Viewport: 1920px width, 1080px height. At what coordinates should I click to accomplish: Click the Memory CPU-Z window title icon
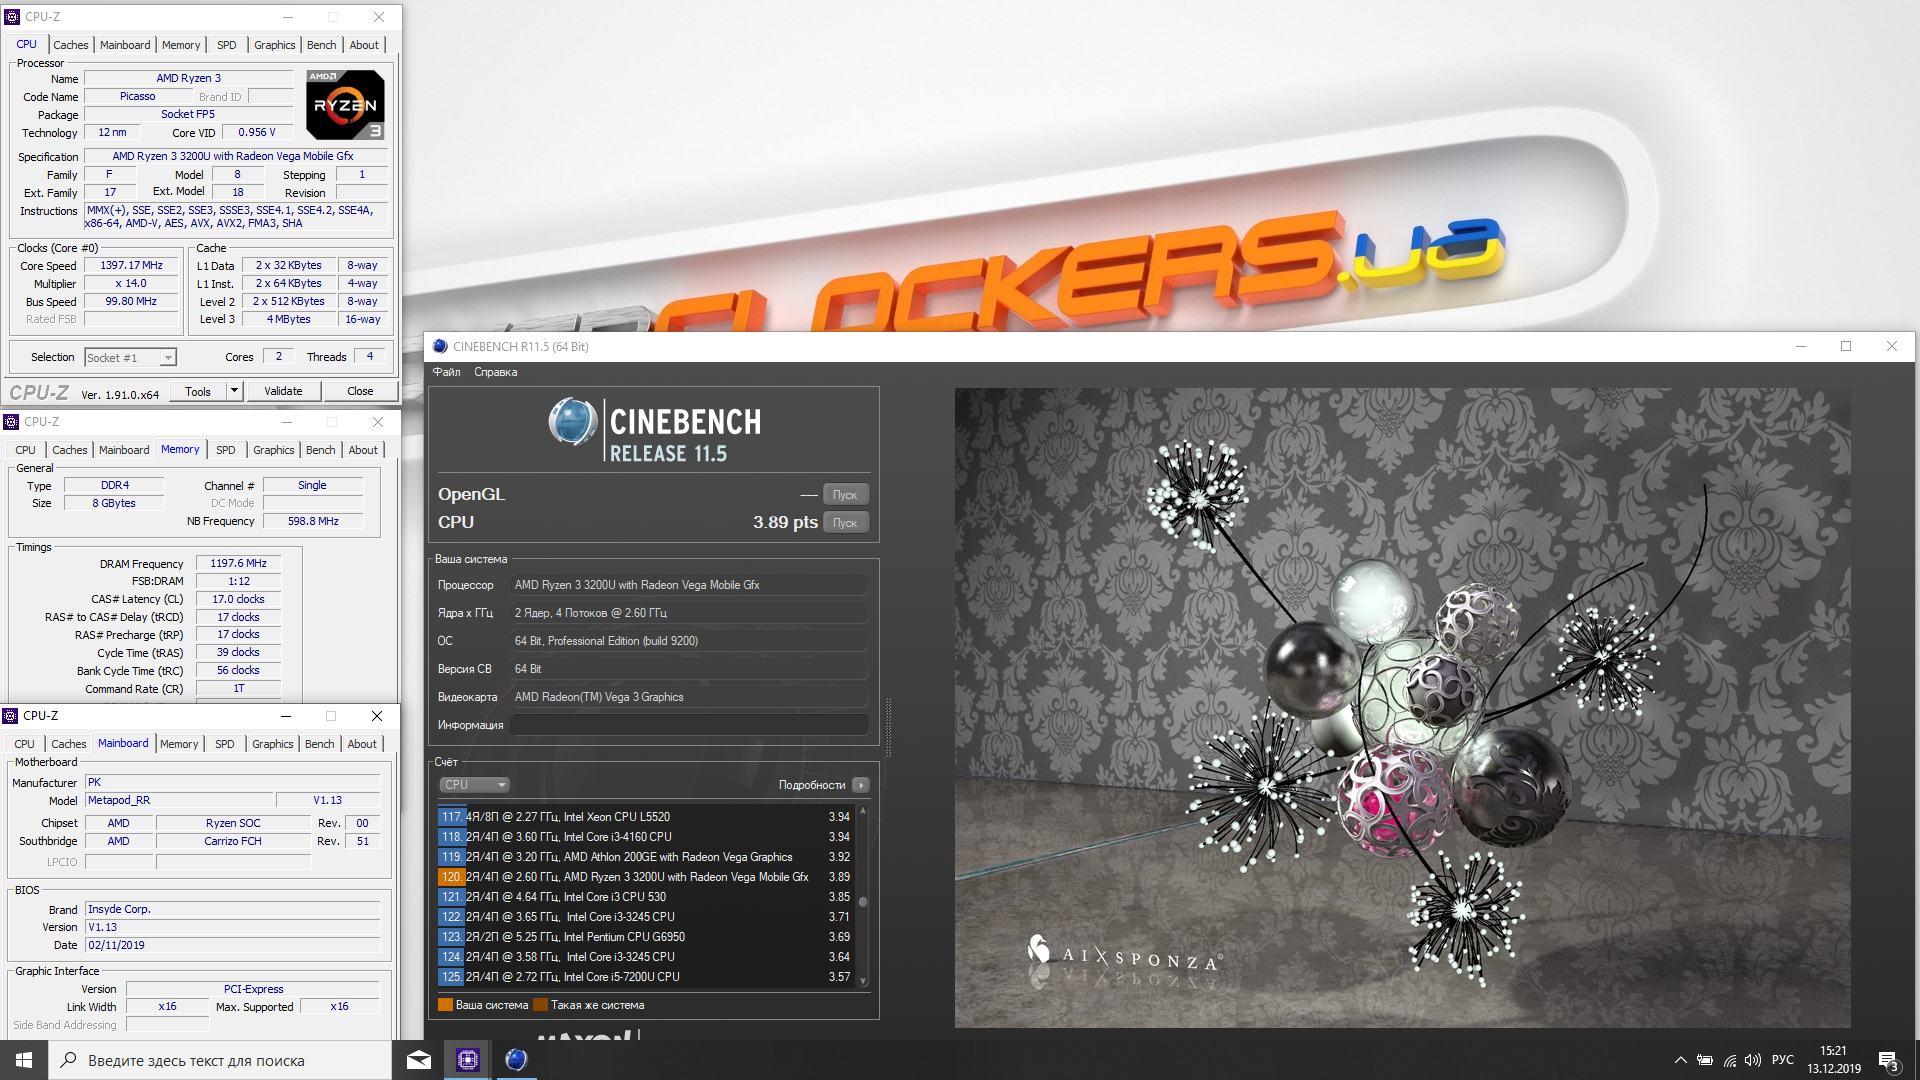tap(11, 422)
